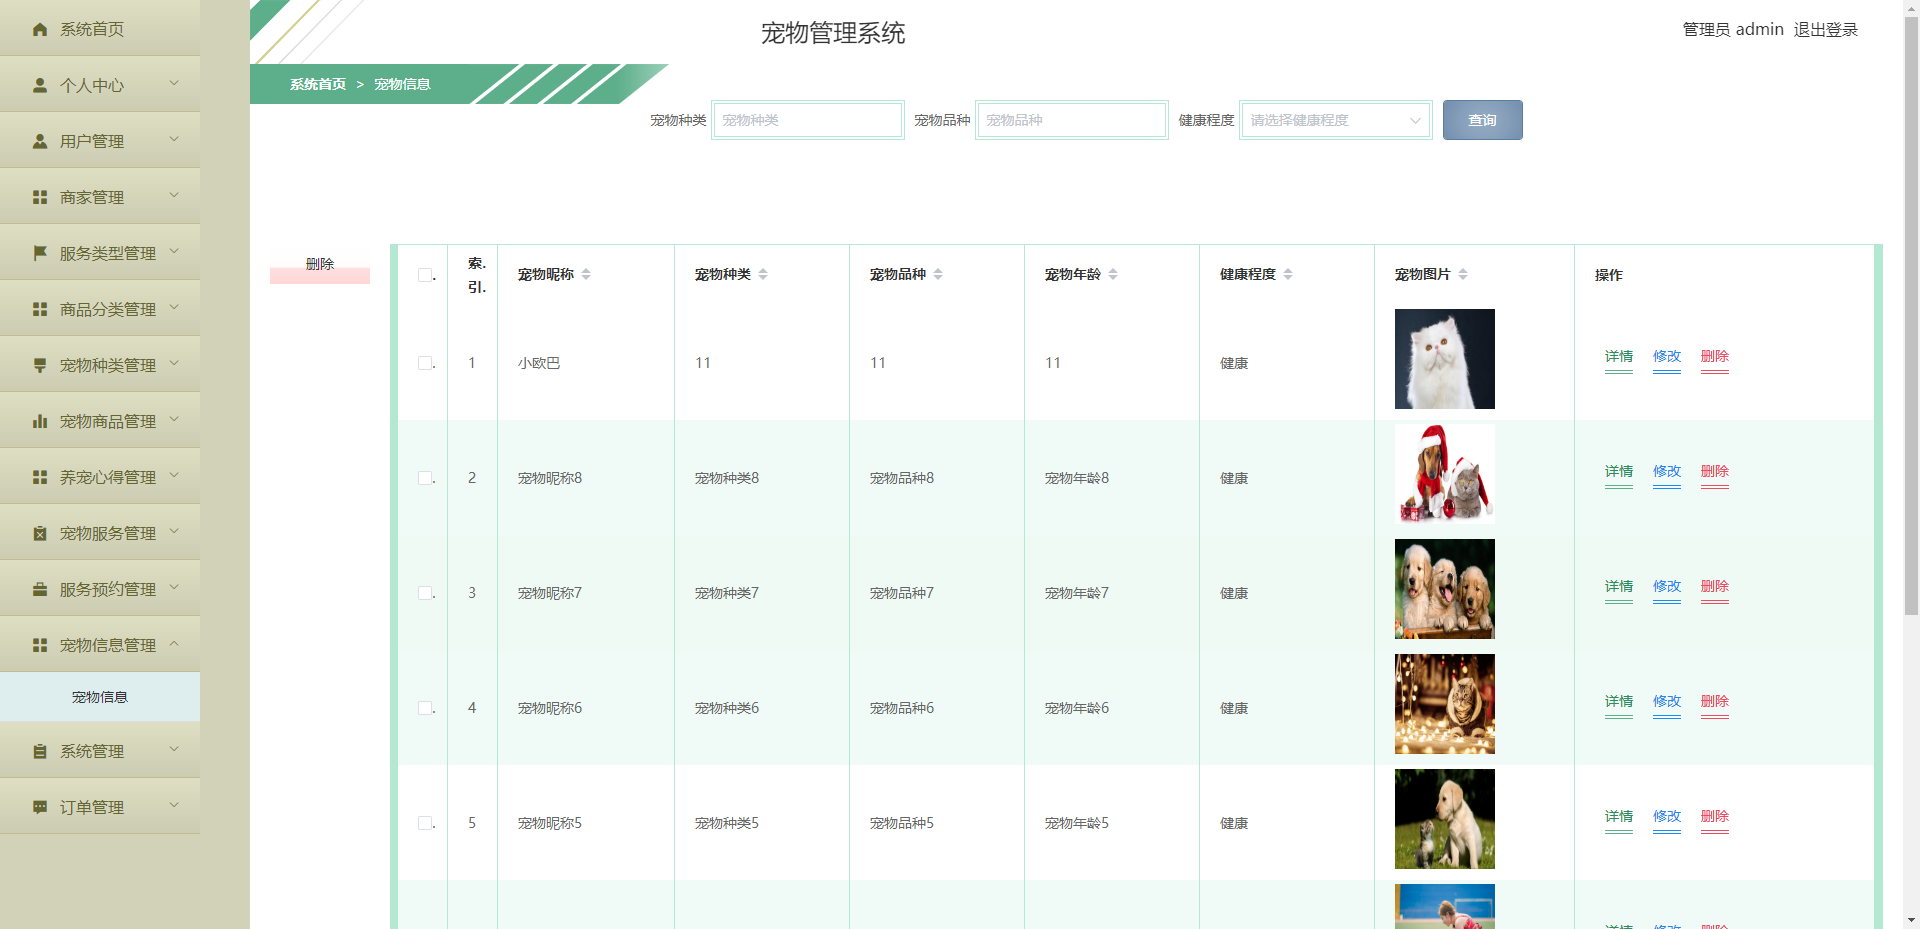Expand 服务类型管理 via its chevron
The width and height of the screenshot is (1920, 929).
tap(174, 251)
